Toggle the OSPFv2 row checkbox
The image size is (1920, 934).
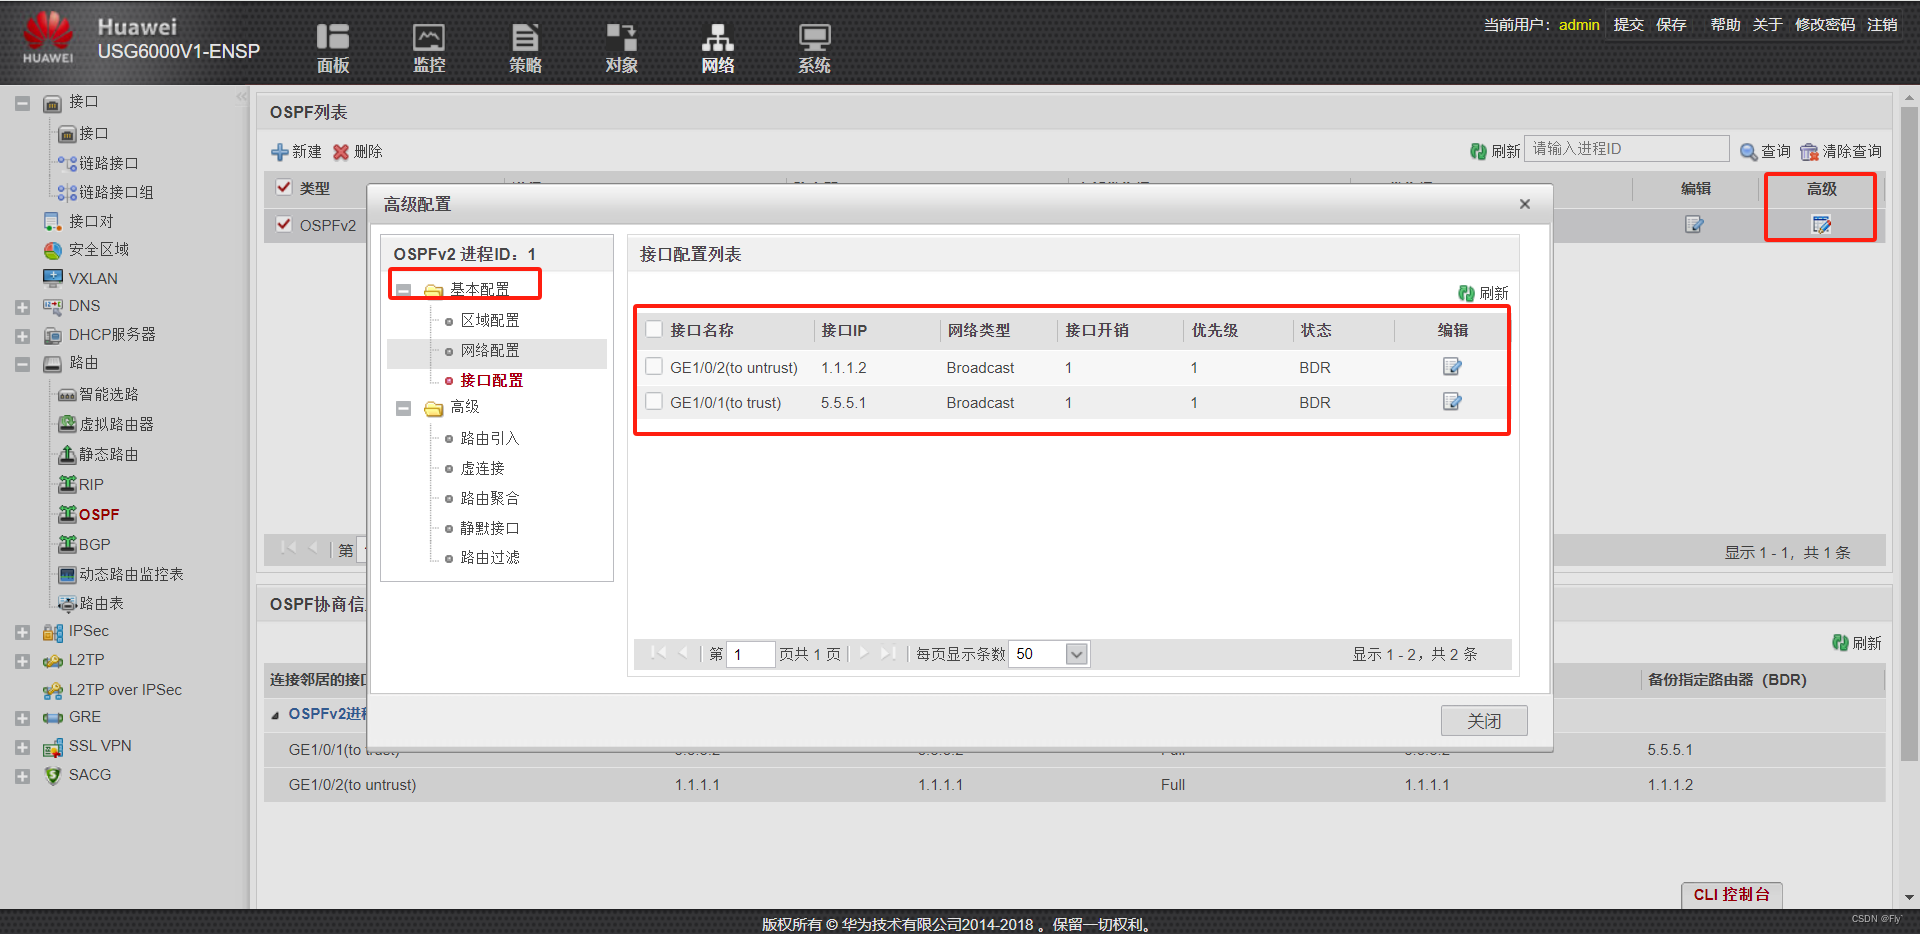[284, 224]
